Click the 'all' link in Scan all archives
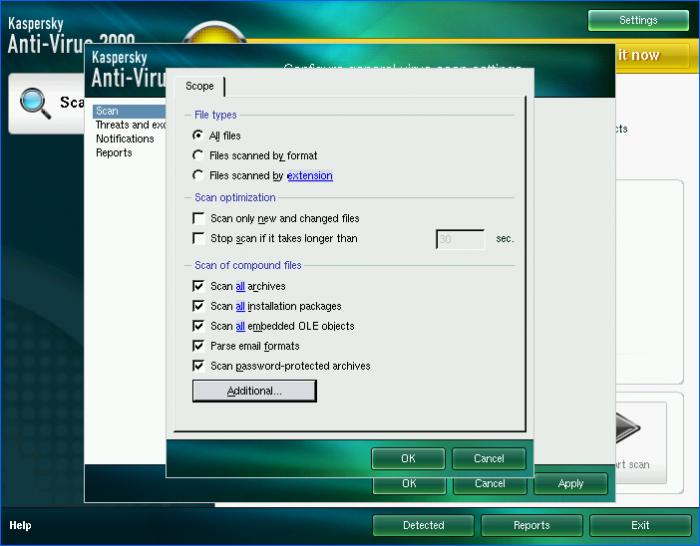700x546 pixels. click(240, 286)
